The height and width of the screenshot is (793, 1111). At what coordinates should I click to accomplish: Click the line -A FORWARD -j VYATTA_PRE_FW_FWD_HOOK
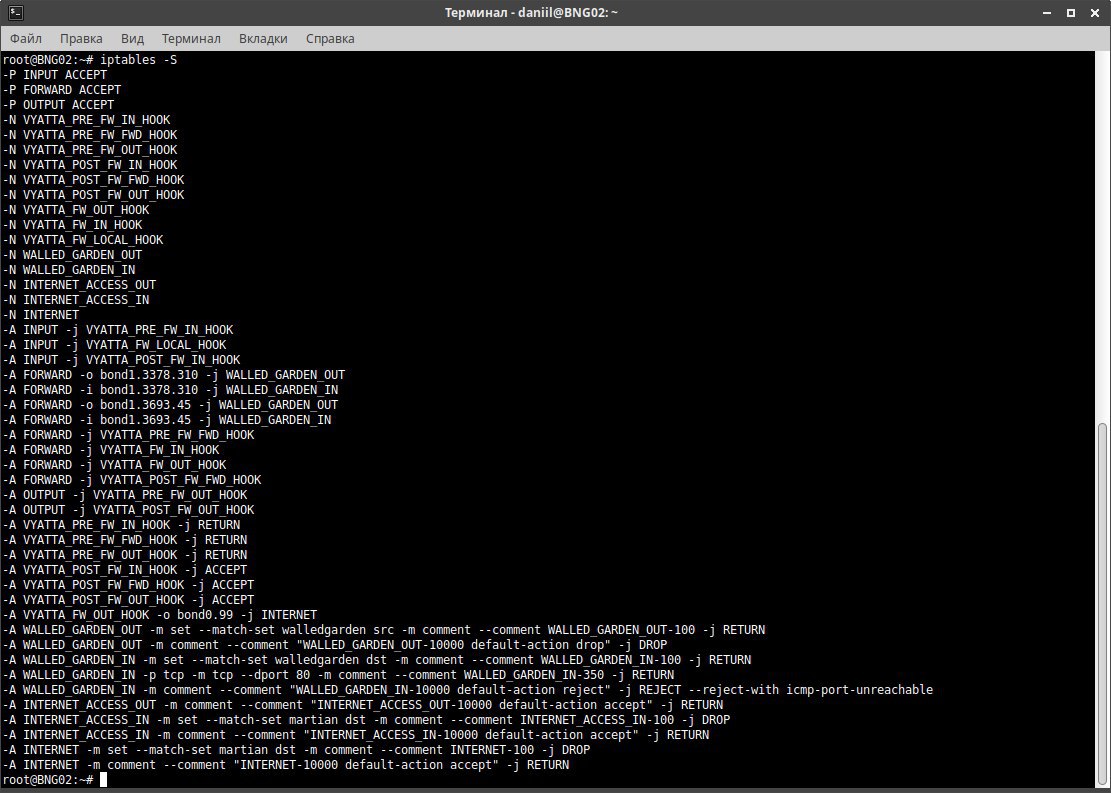[x=128, y=435]
